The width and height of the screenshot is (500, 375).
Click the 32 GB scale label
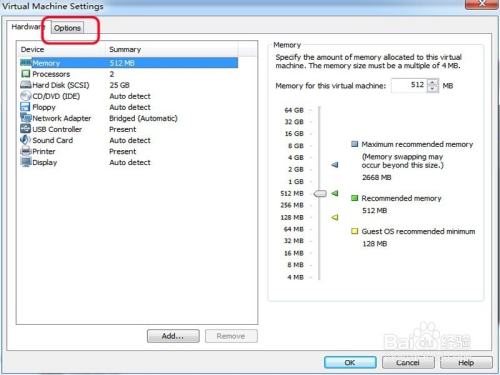(x=294, y=122)
